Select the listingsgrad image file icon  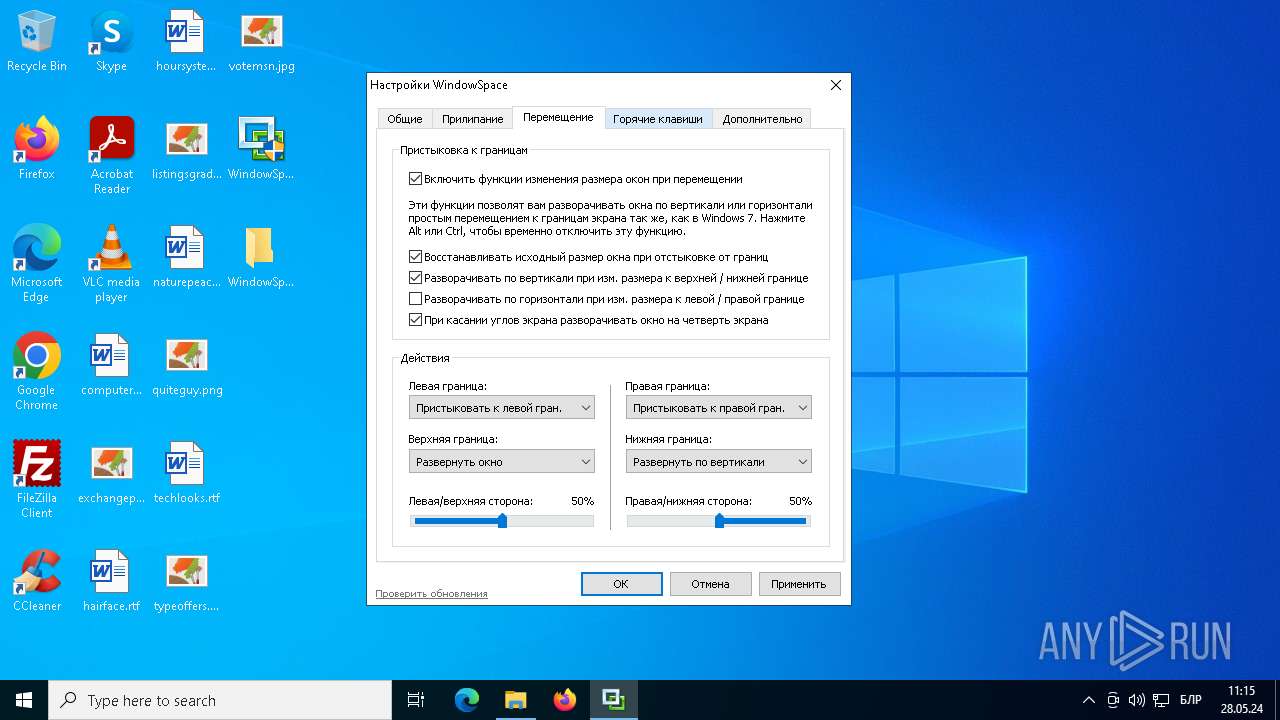click(x=186, y=150)
